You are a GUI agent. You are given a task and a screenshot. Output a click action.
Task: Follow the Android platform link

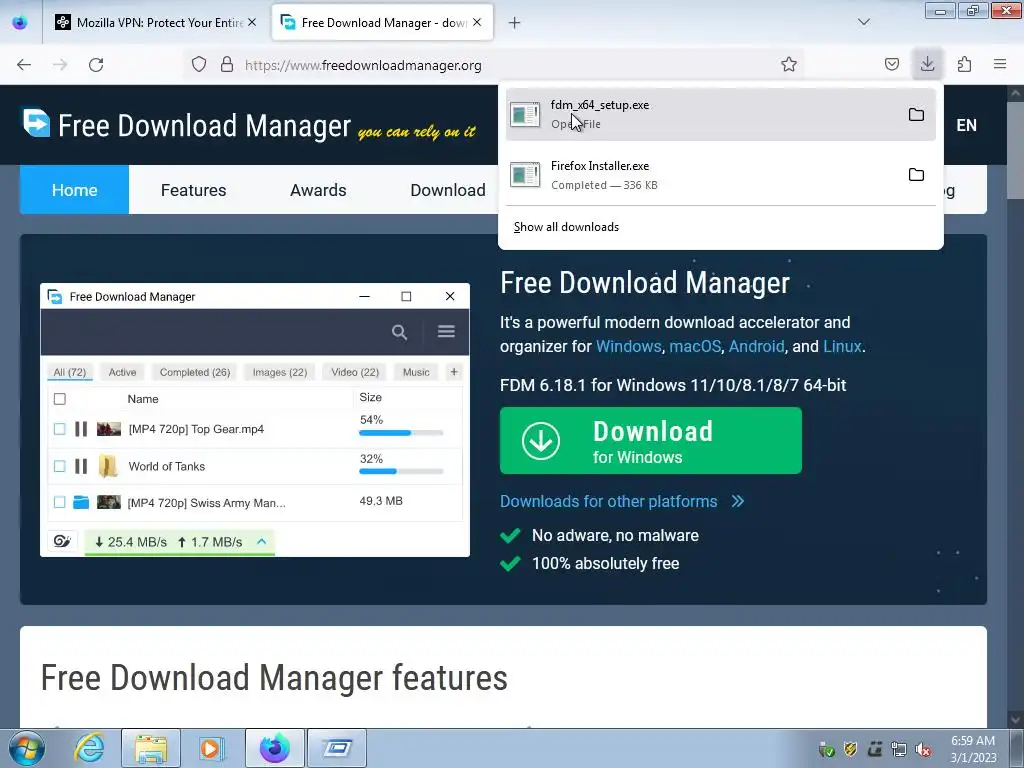(x=756, y=346)
